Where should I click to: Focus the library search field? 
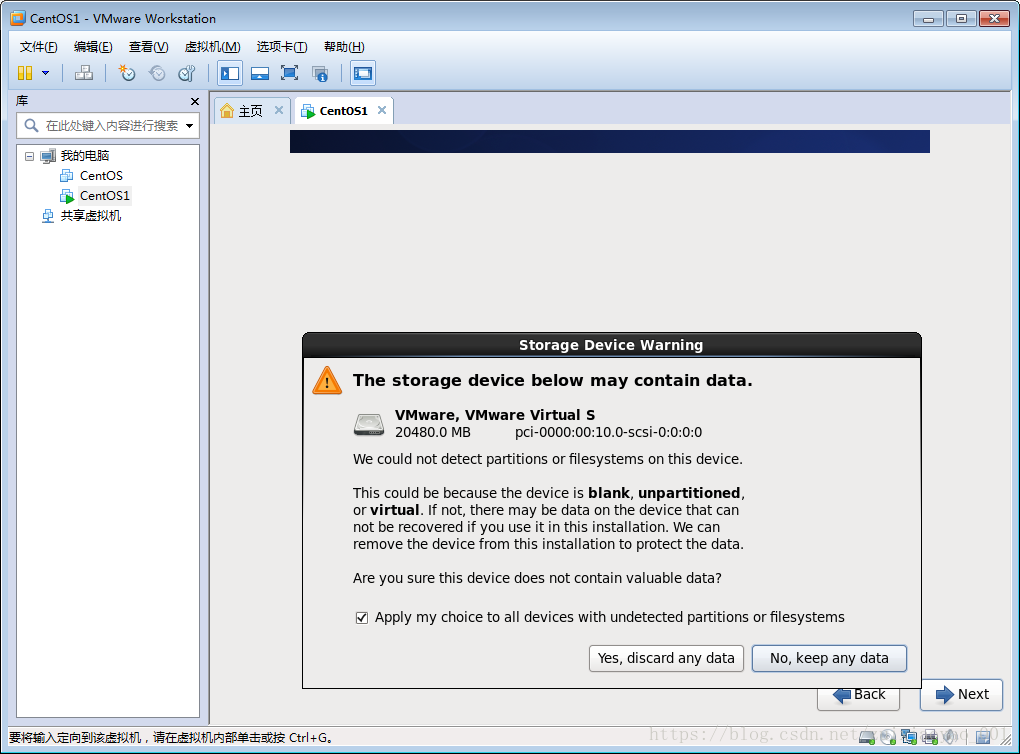point(107,126)
